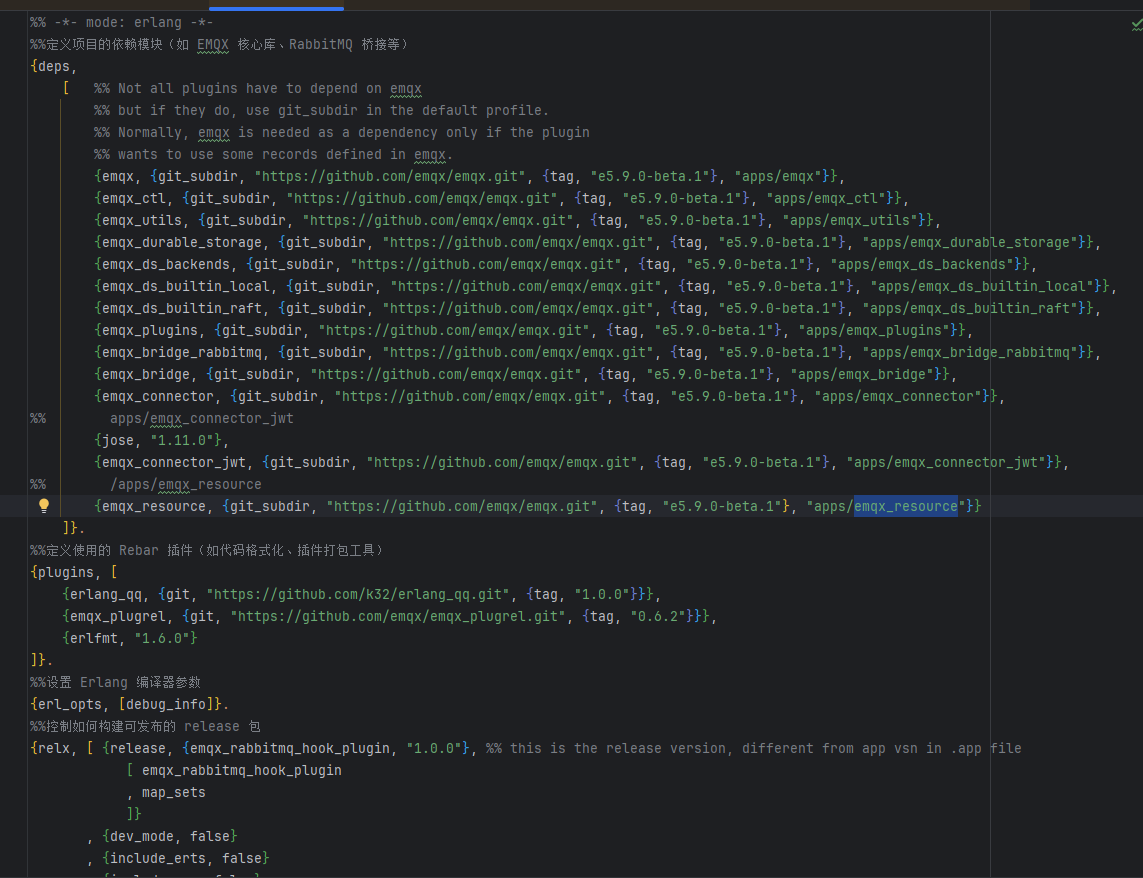
Task: Click the "erl_opts" option atom
Action: point(70,704)
